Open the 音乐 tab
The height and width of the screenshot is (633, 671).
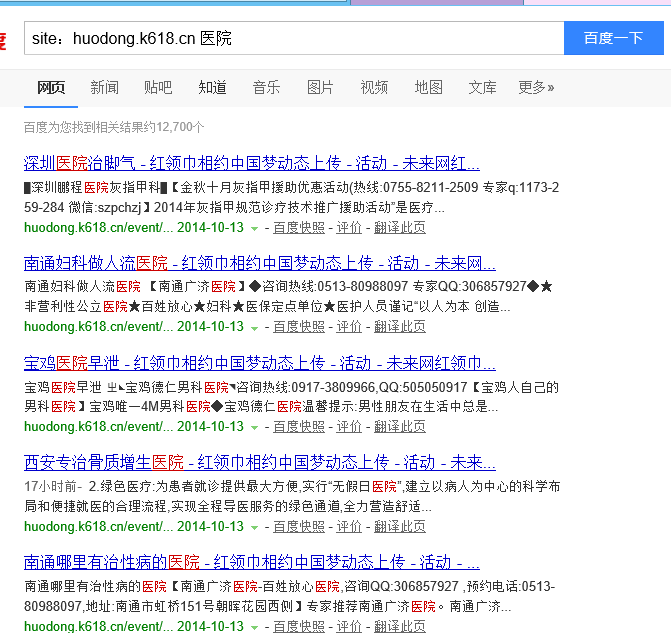click(266, 87)
